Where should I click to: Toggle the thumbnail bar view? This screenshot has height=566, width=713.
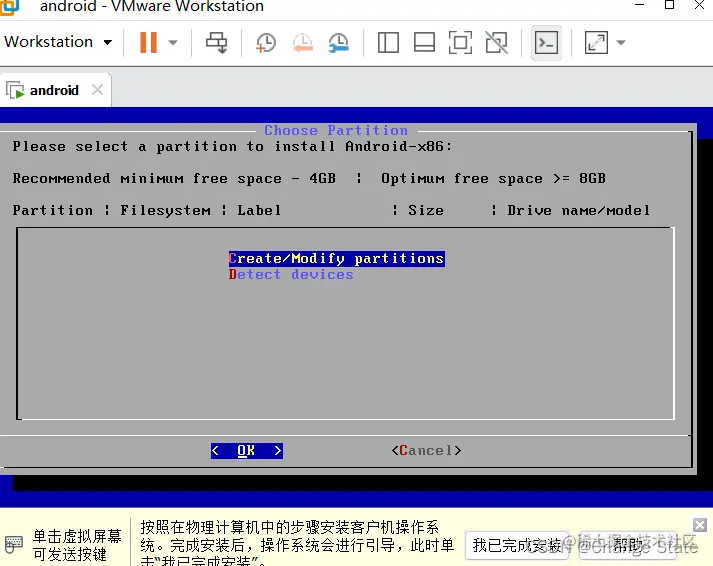coord(424,43)
